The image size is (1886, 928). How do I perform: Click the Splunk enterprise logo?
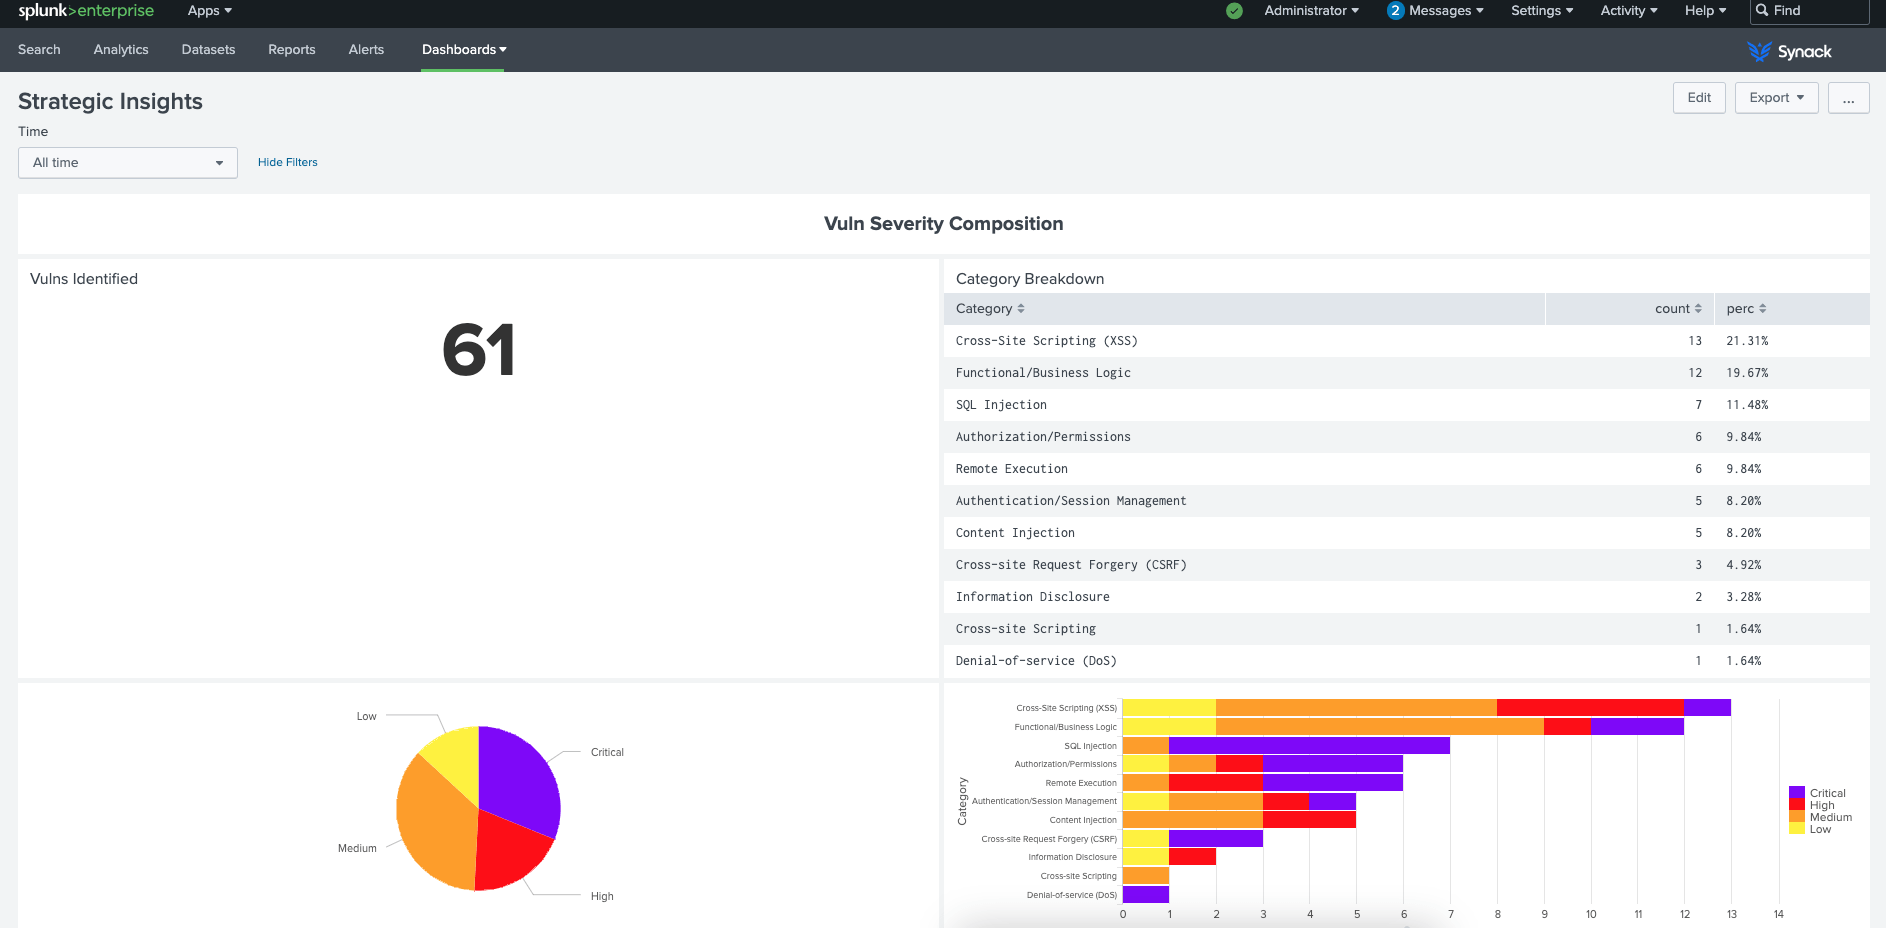tap(86, 11)
